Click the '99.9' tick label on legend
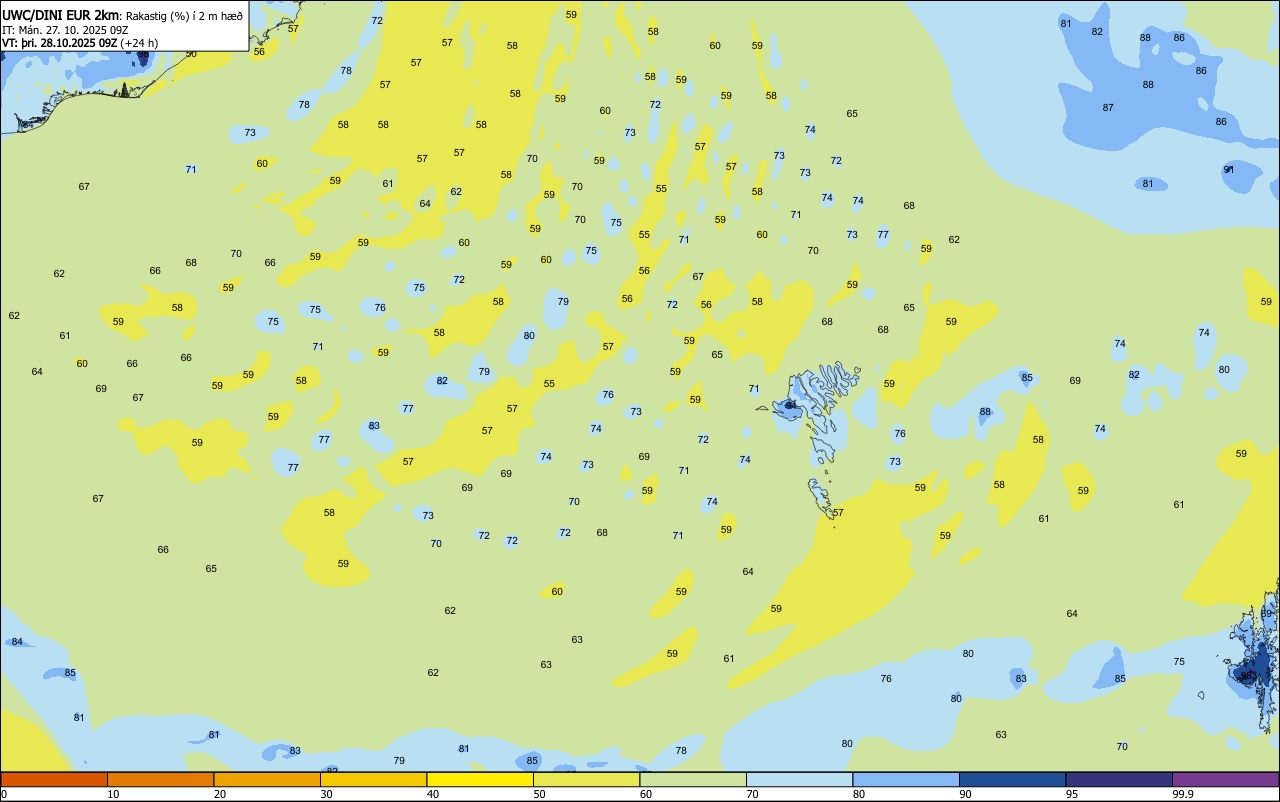1280x802 pixels. pyautogui.click(x=1183, y=794)
